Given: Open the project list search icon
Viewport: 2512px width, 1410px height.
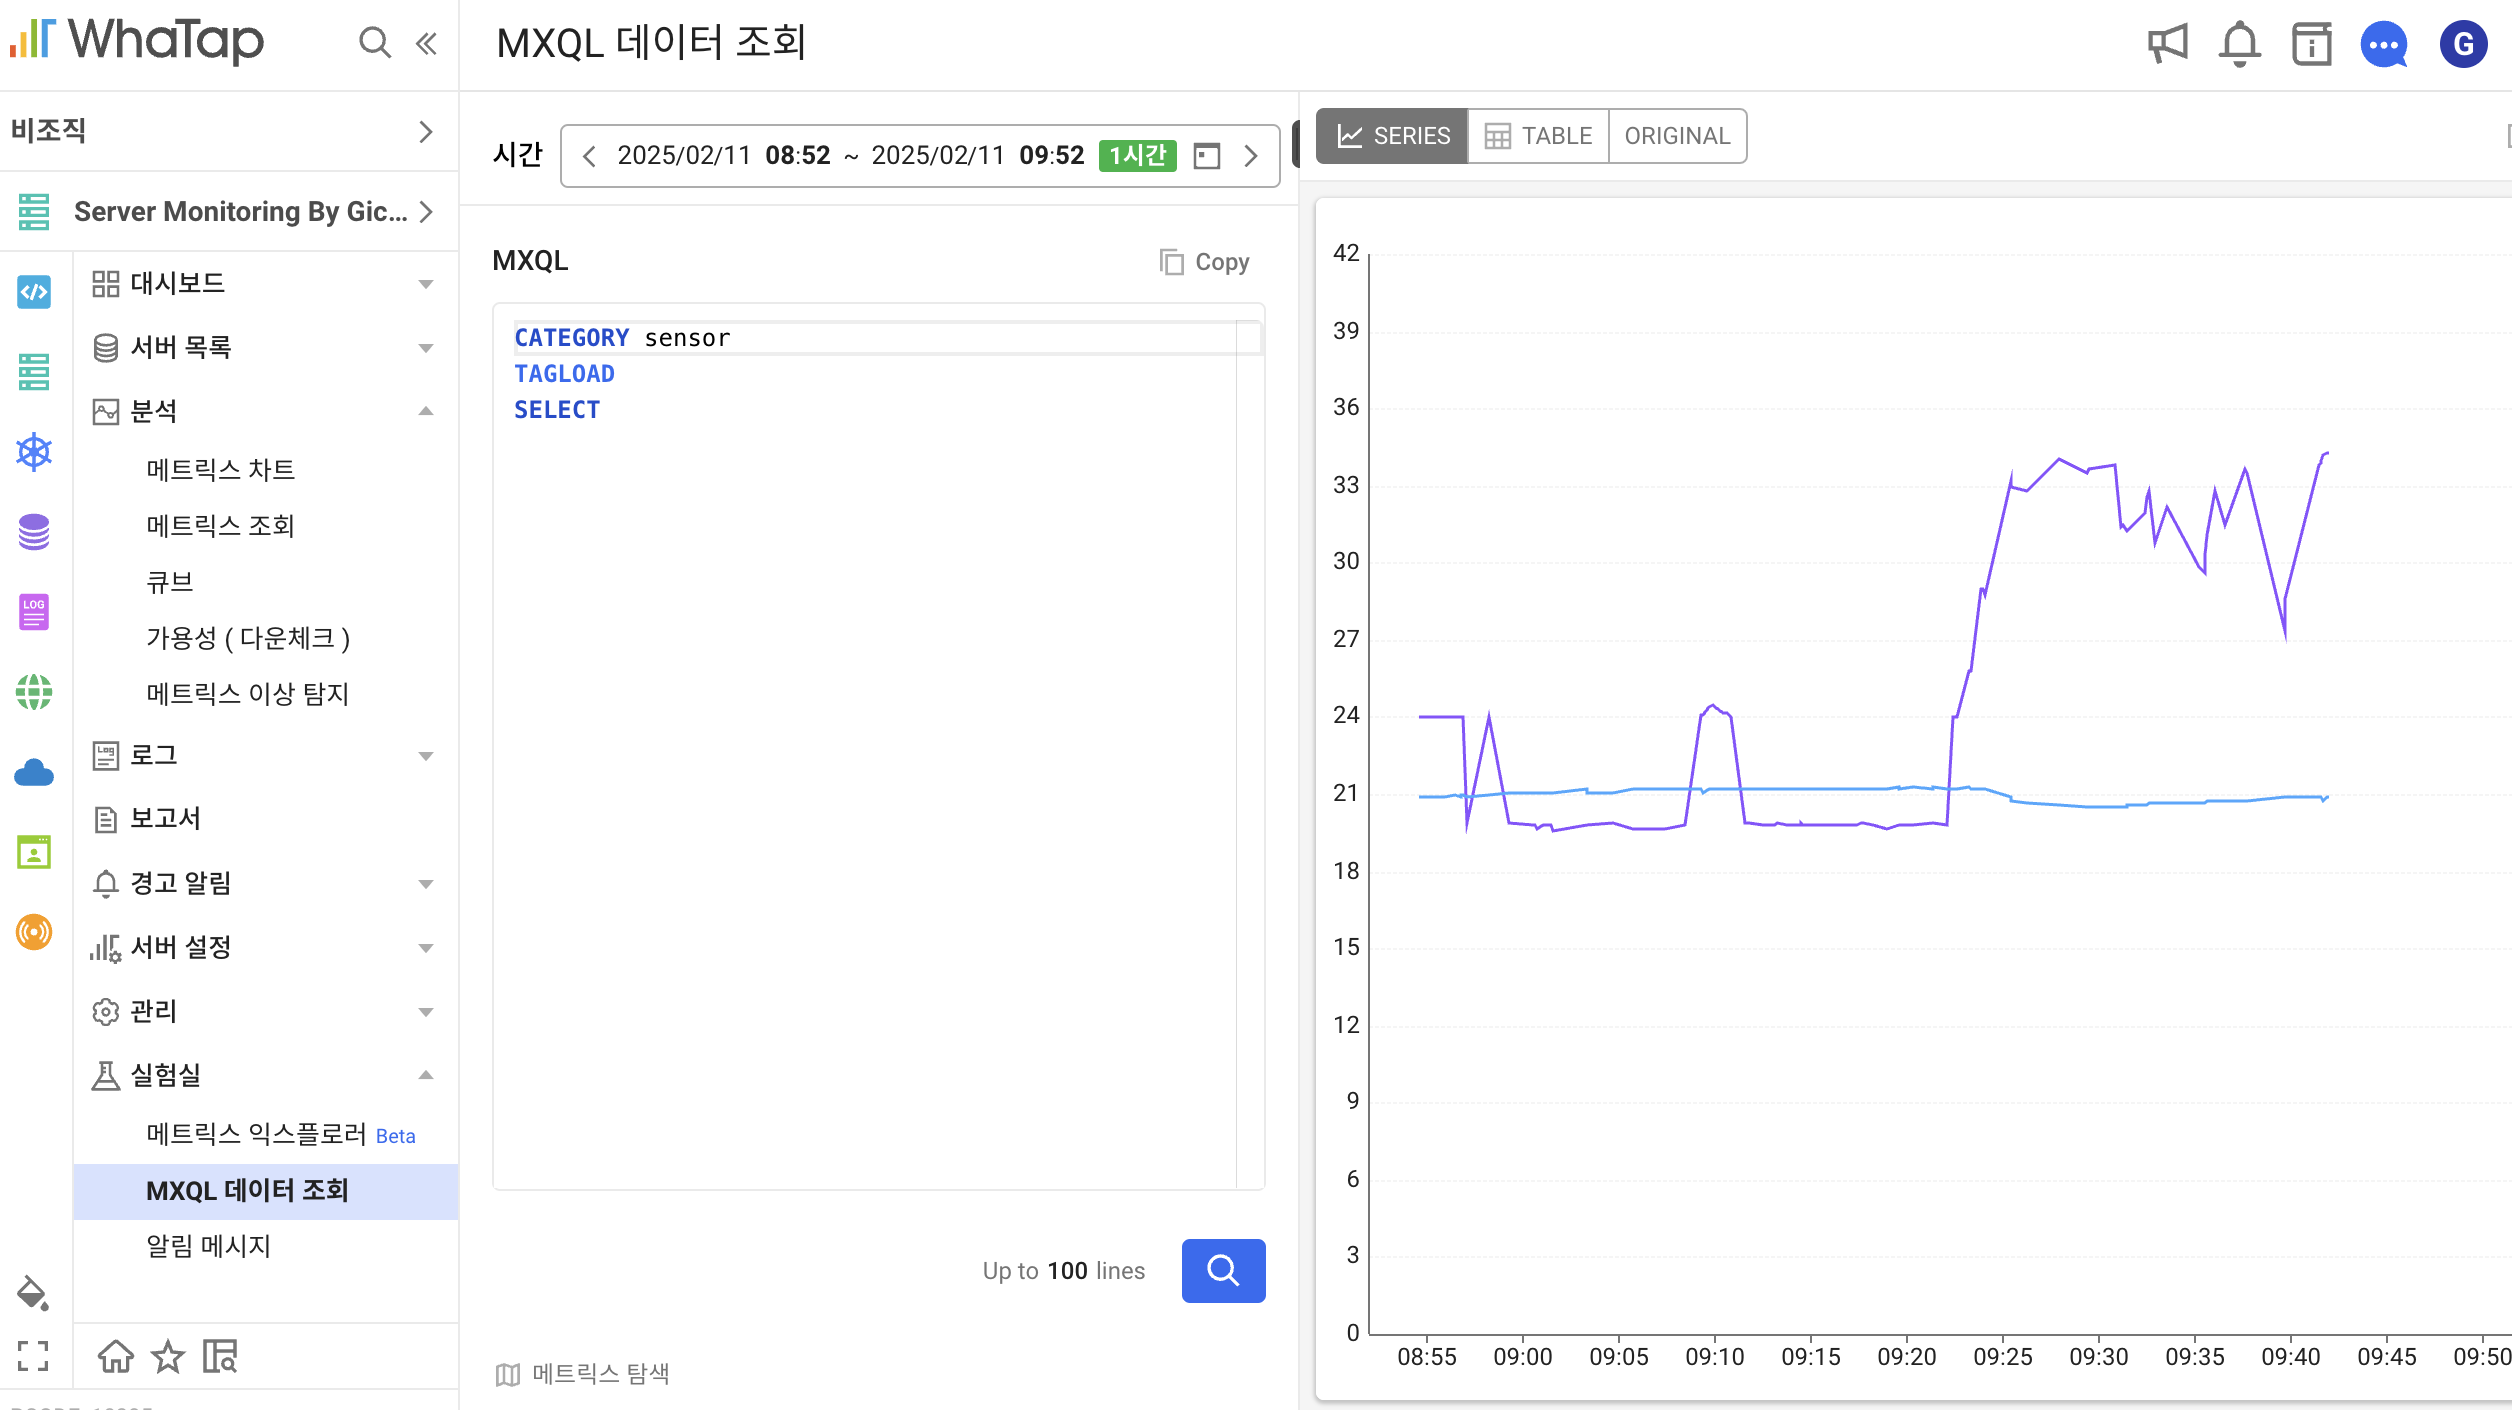Looking at the screenshot, I should click(220, 1356).
